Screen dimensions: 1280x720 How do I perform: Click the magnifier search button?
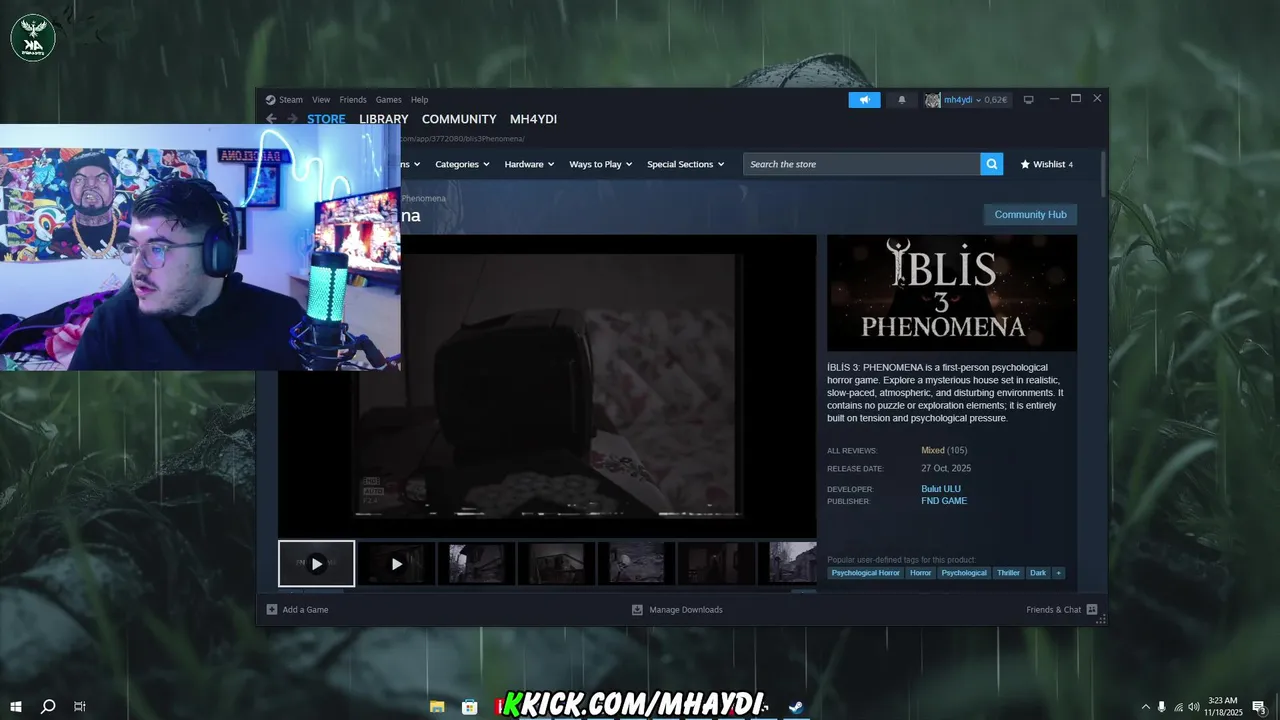click(992, 164)
